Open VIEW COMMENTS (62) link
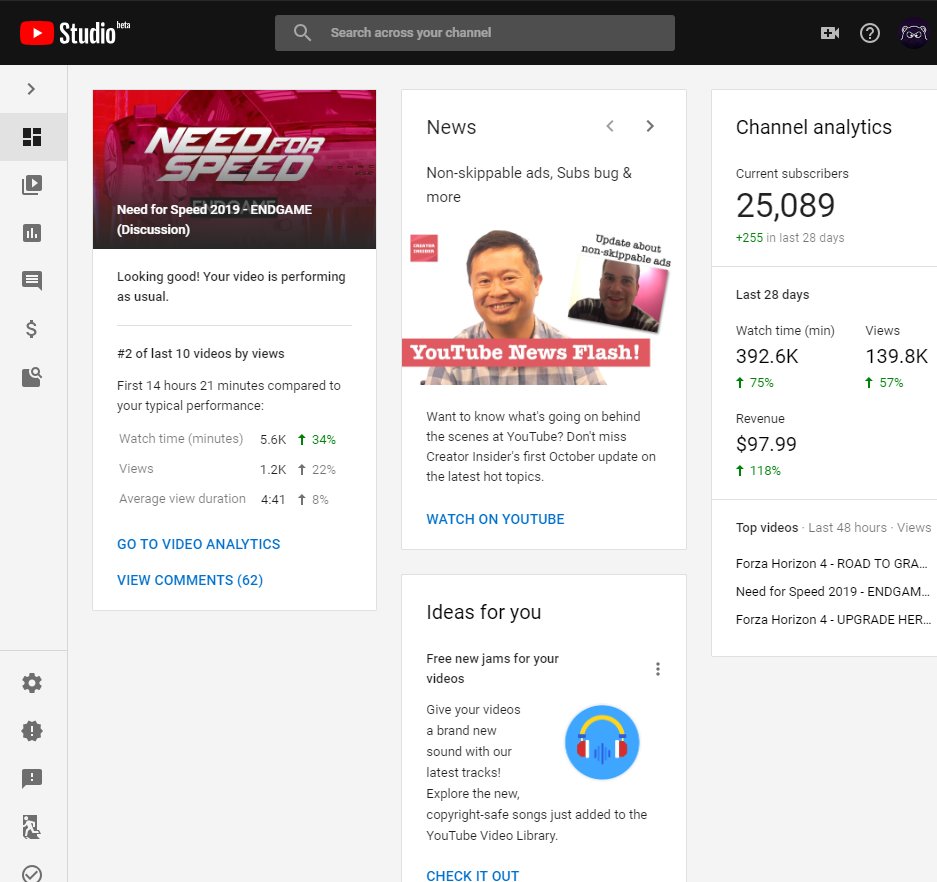Image resolution: width=937 pixels, height=882 pixels. click(x=190, y=580)
